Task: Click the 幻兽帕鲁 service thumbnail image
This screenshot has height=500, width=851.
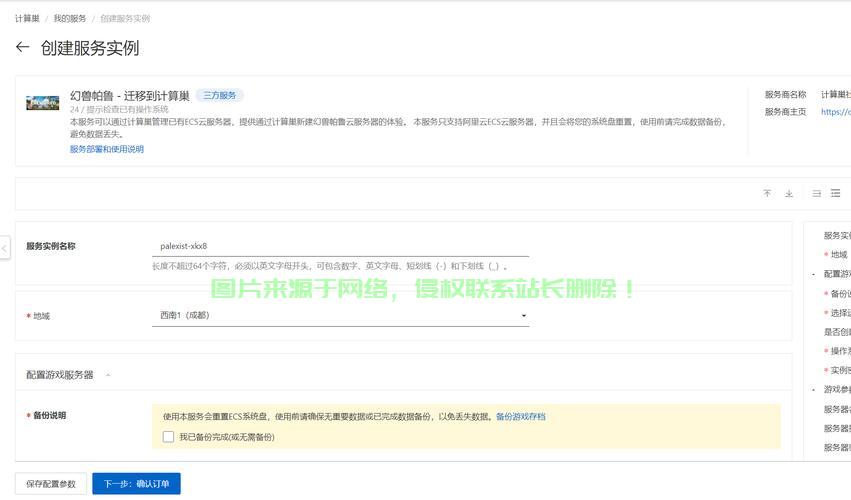Action: click(x=42, y=103)
